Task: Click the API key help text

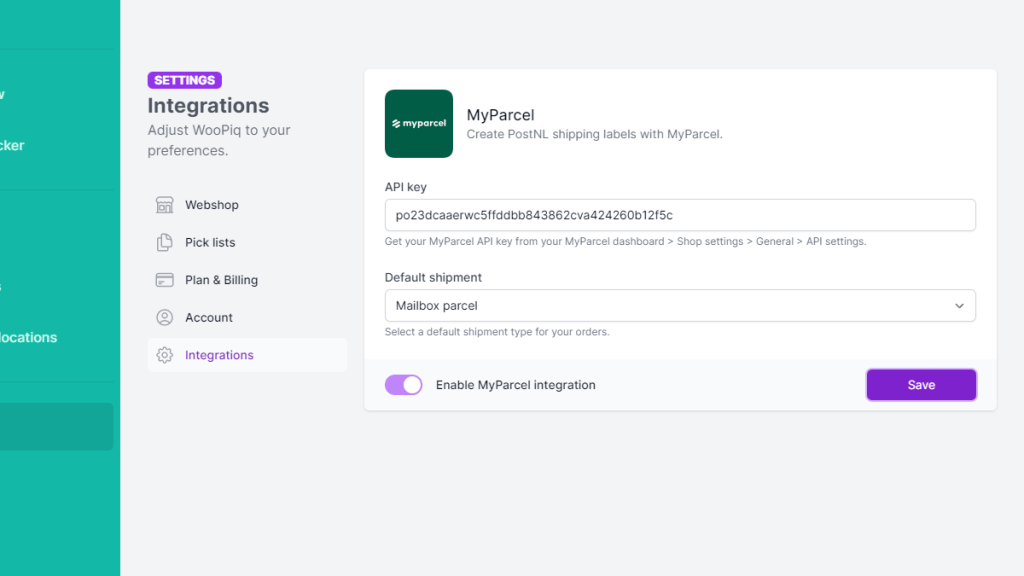Action: 626,242
